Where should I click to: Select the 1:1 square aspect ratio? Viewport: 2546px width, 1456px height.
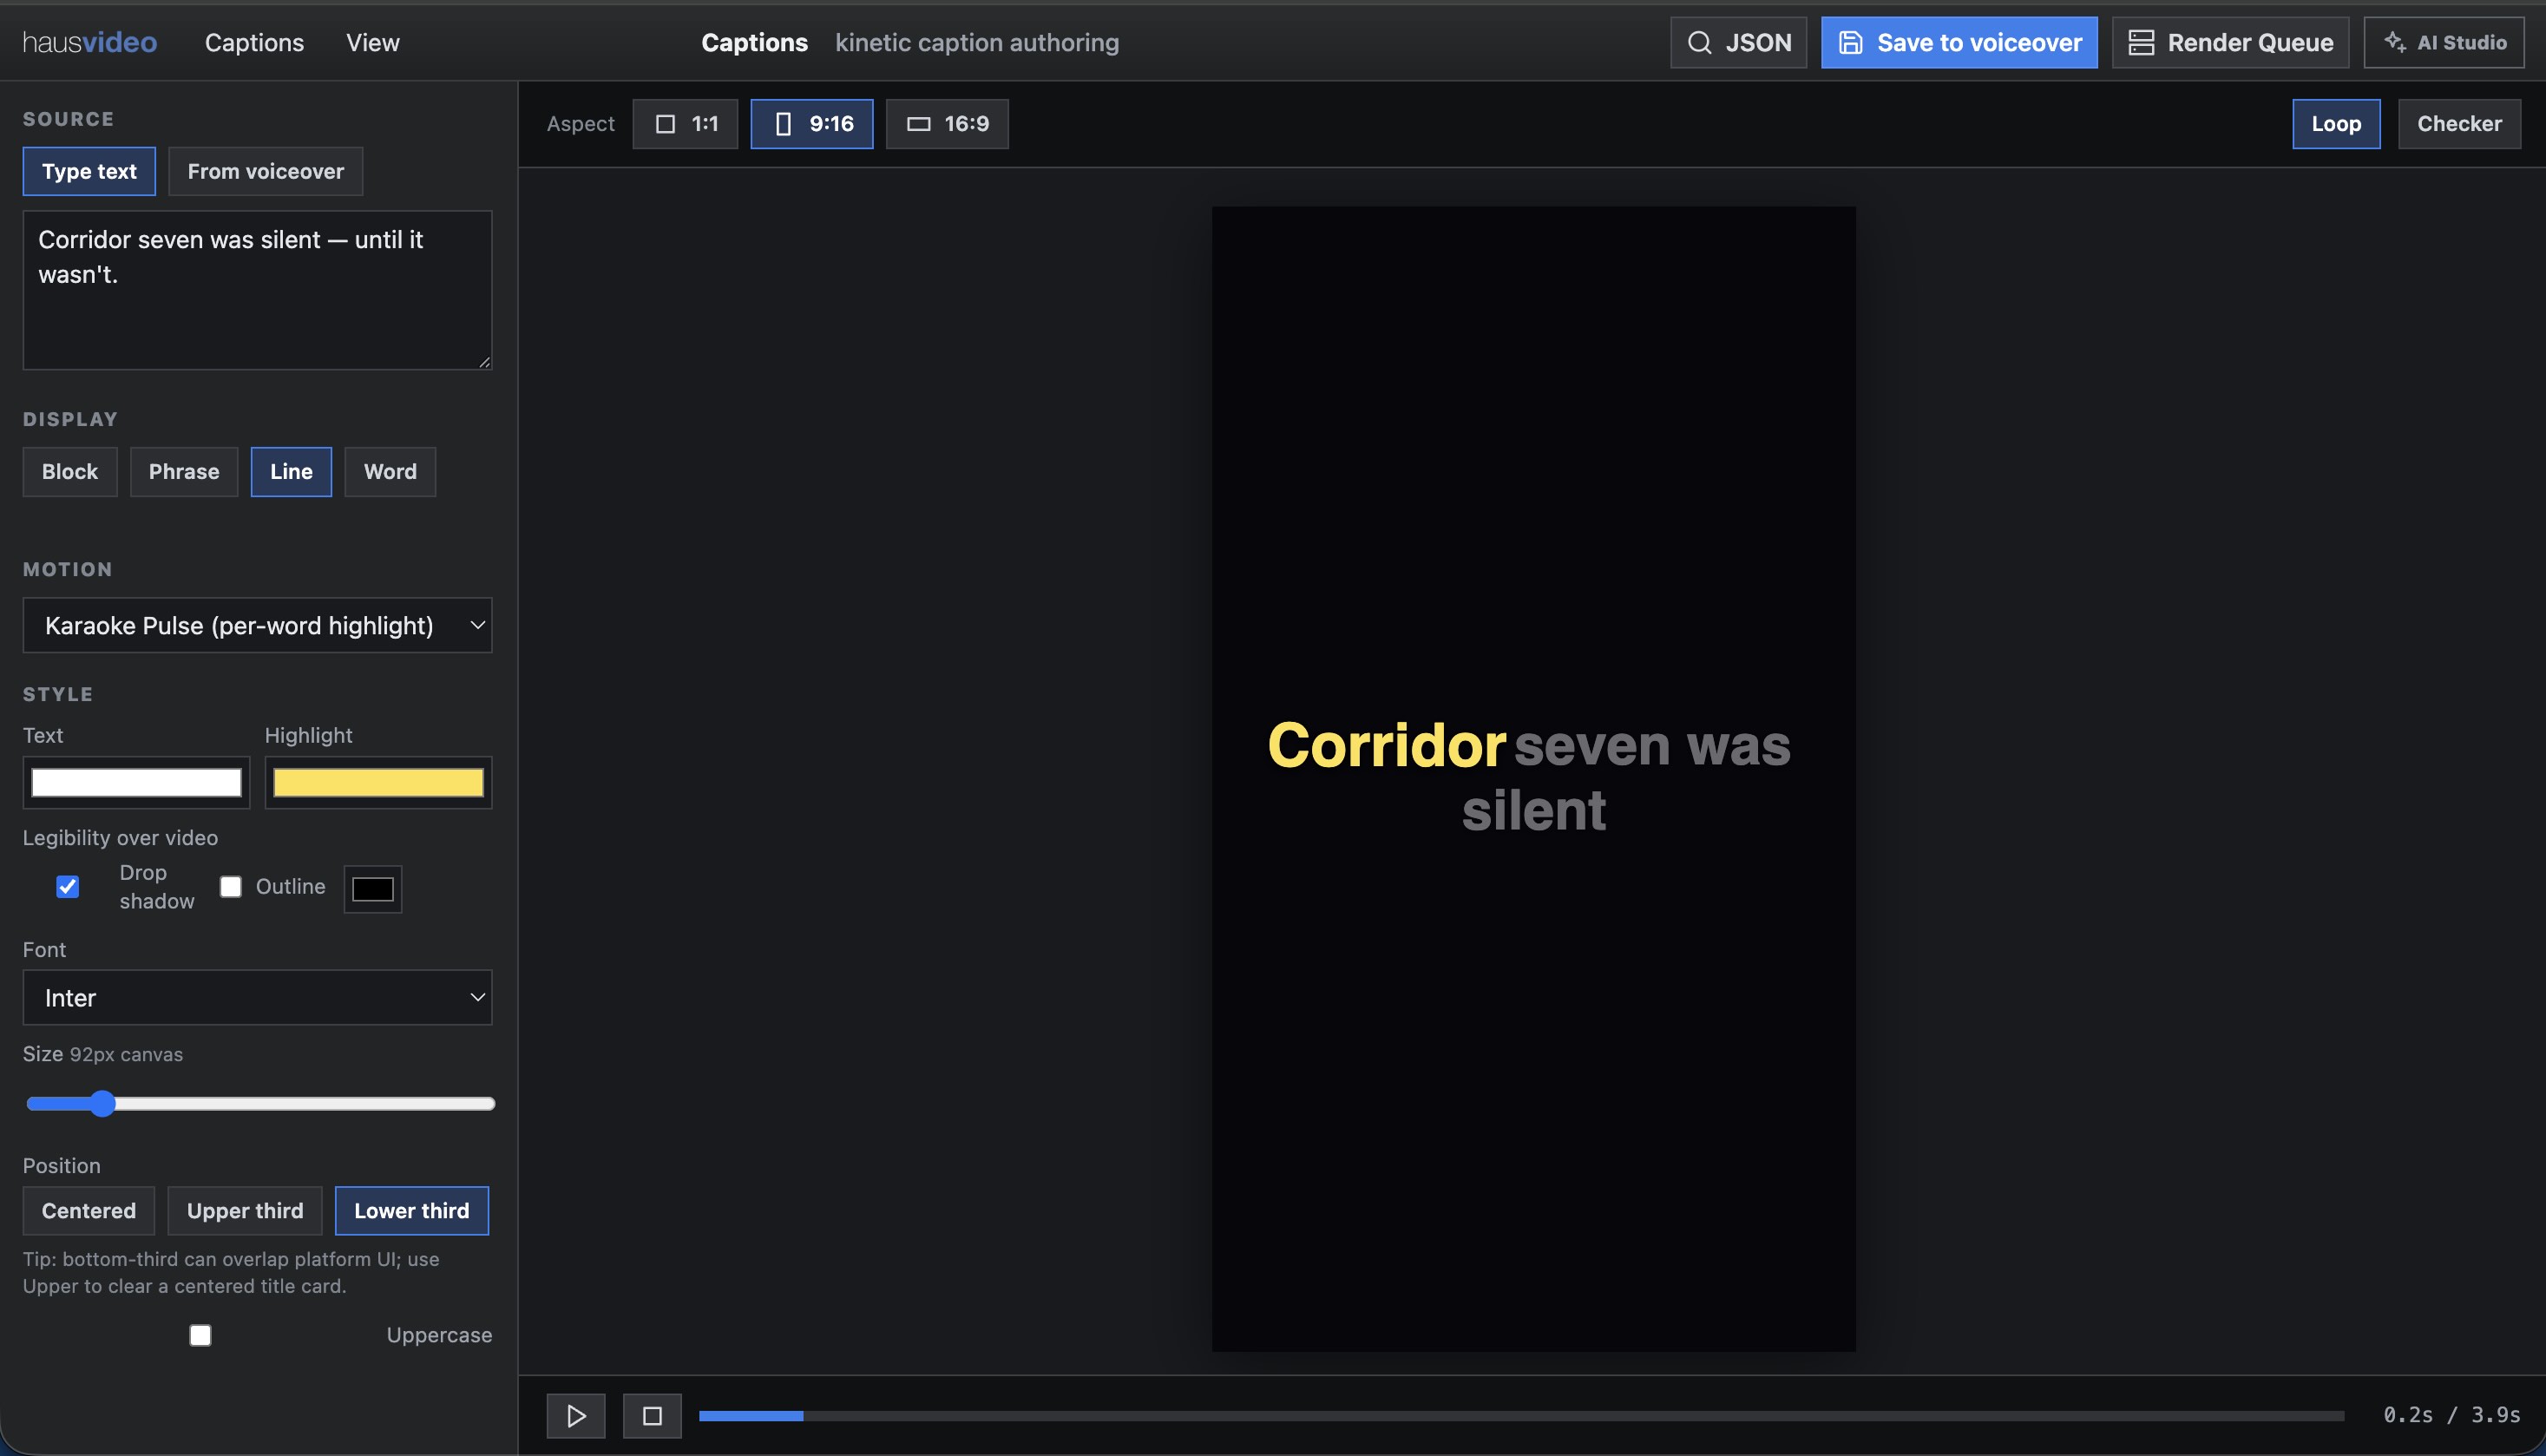[x=685, y=123]
